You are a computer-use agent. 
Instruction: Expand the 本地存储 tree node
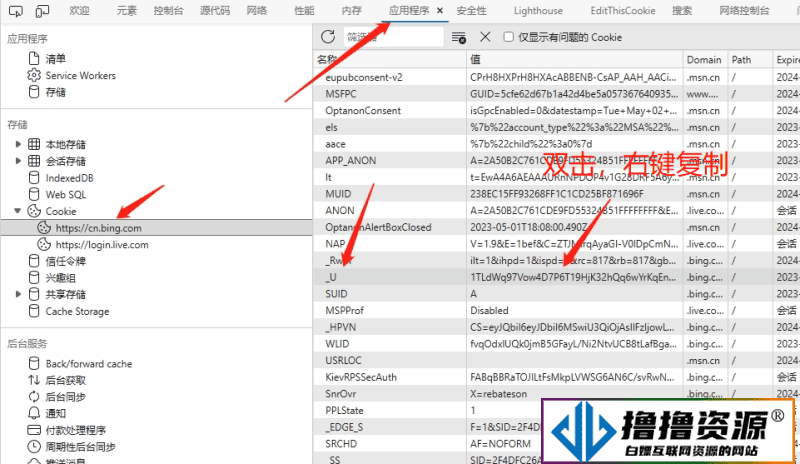pos(18,144)
